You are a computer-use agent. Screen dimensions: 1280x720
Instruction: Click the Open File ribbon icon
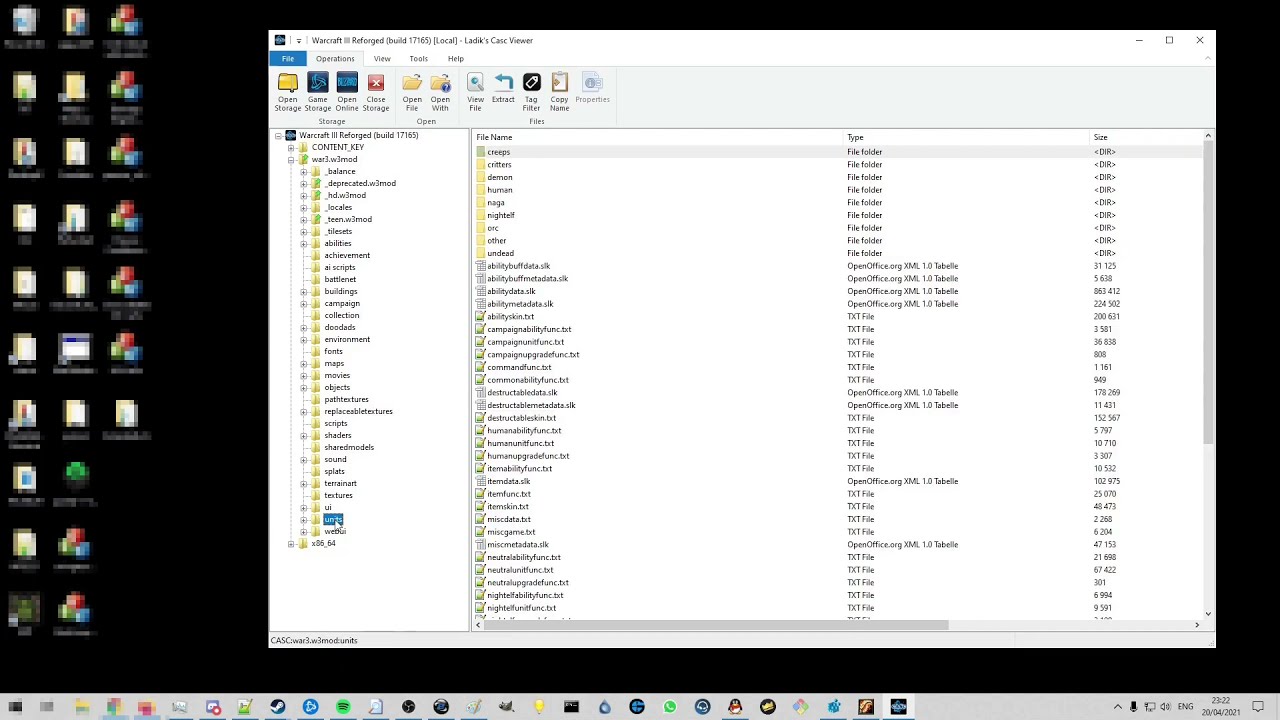pos(412,91)
